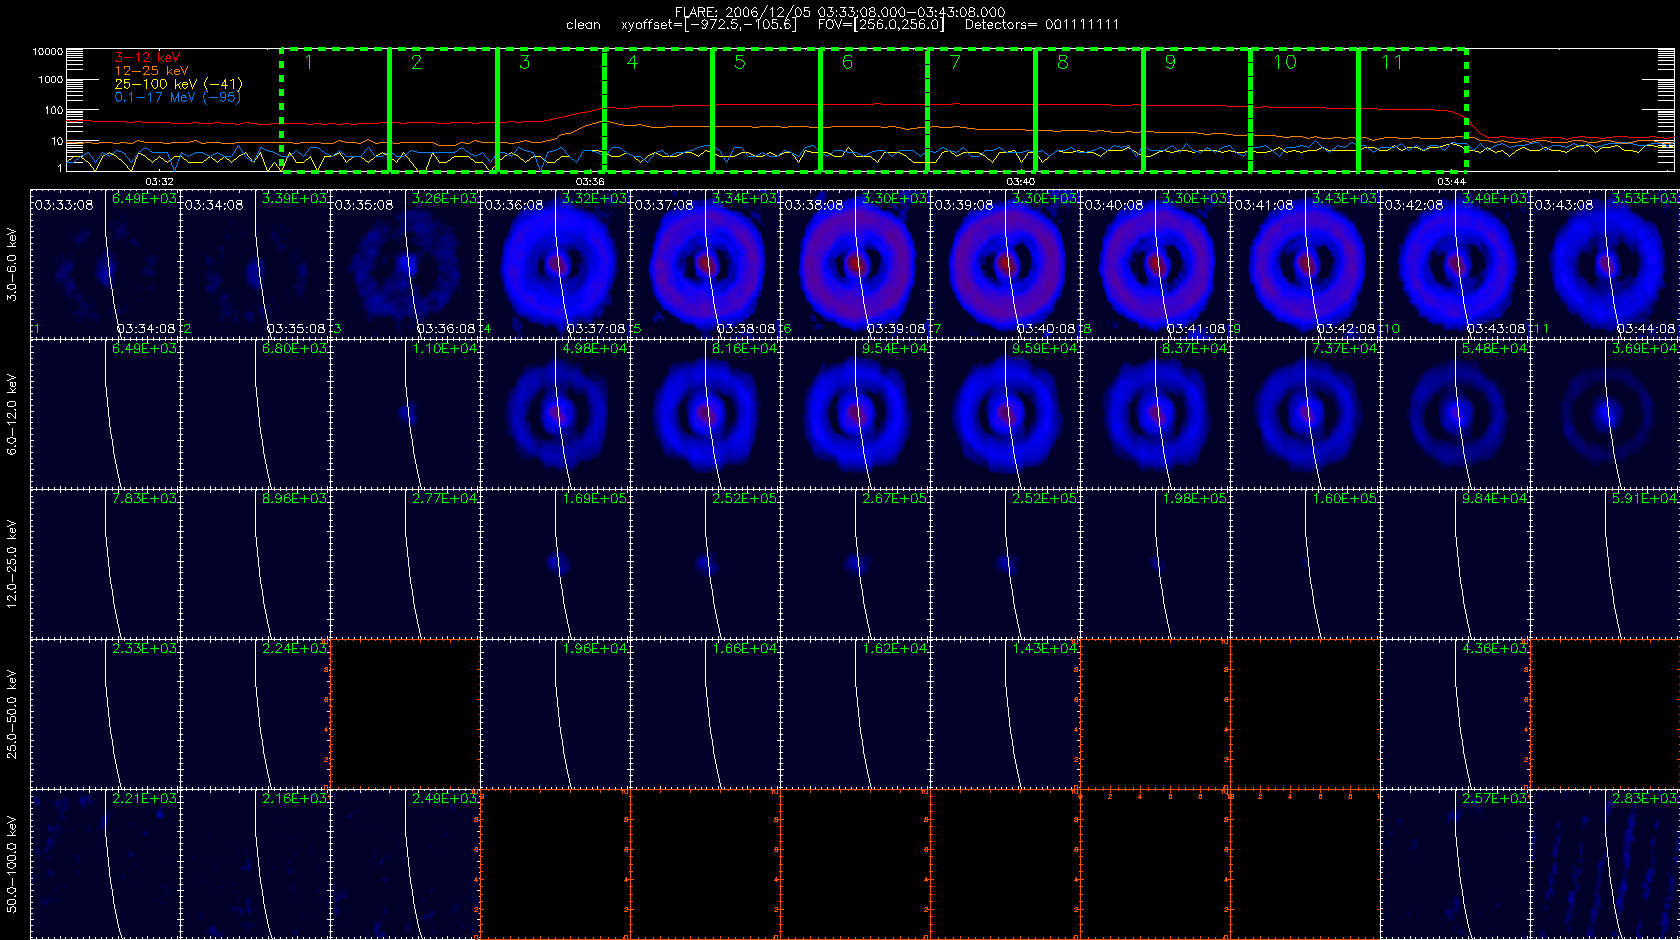Select interval 5 in the light curve

(766, 110)
